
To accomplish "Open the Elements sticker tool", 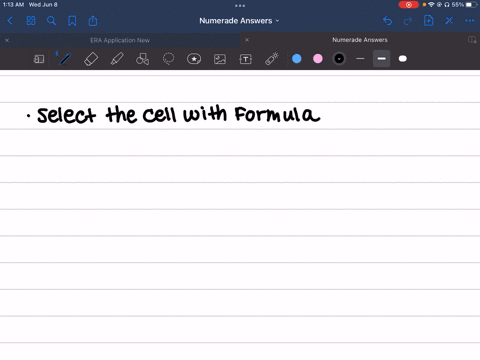I will click(x=194, y=59).
